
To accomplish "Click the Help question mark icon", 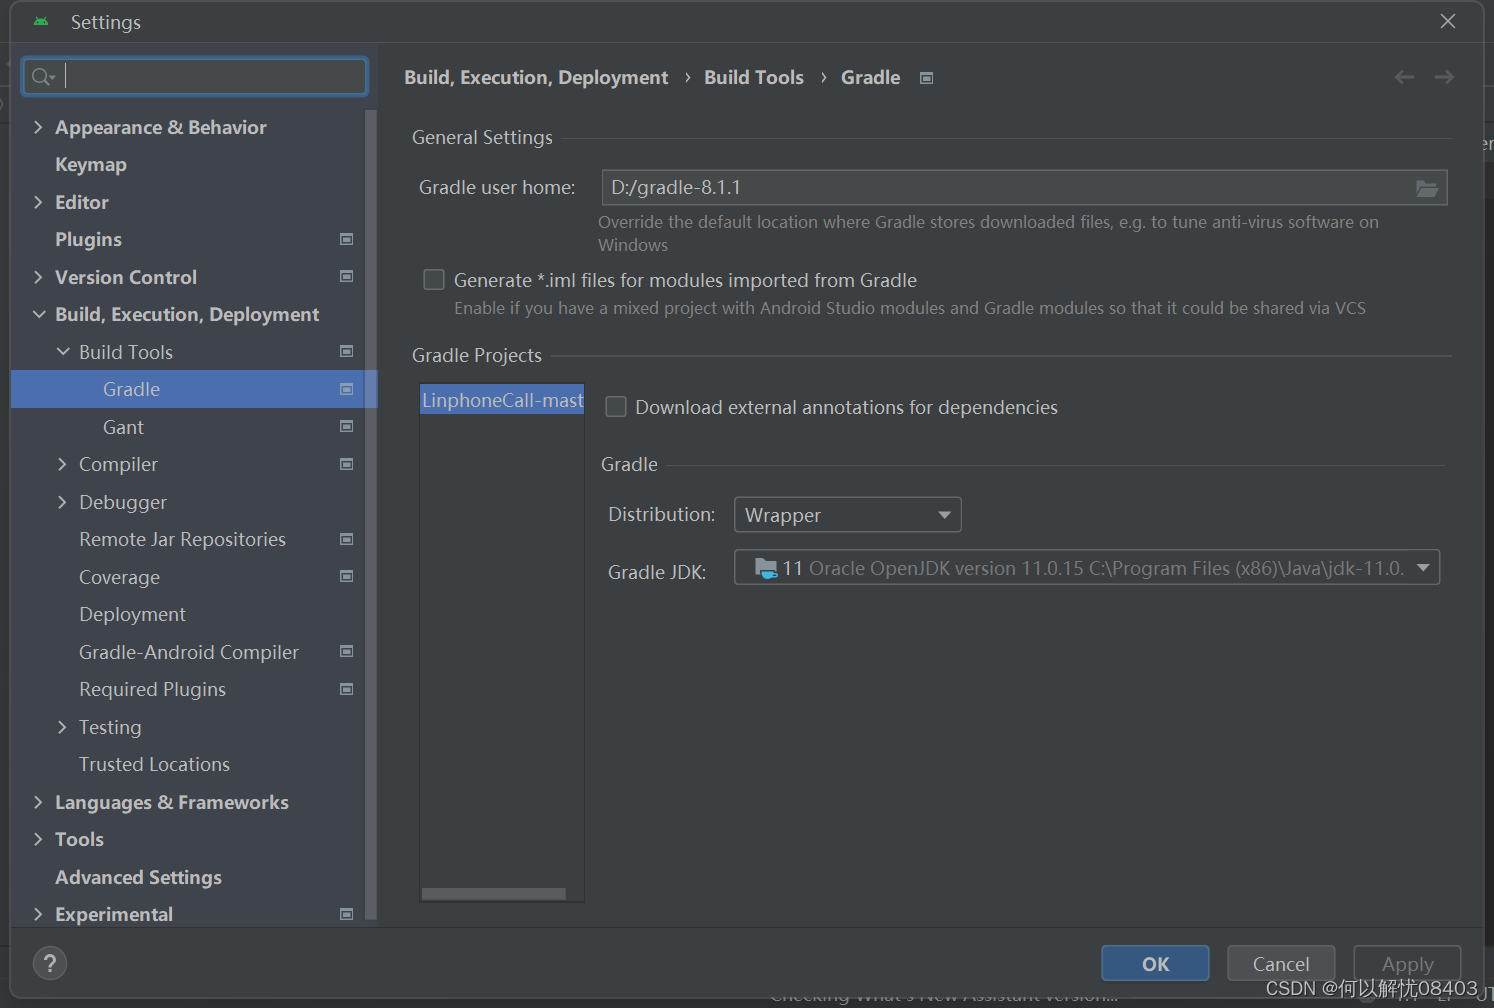I will [50, 963].
